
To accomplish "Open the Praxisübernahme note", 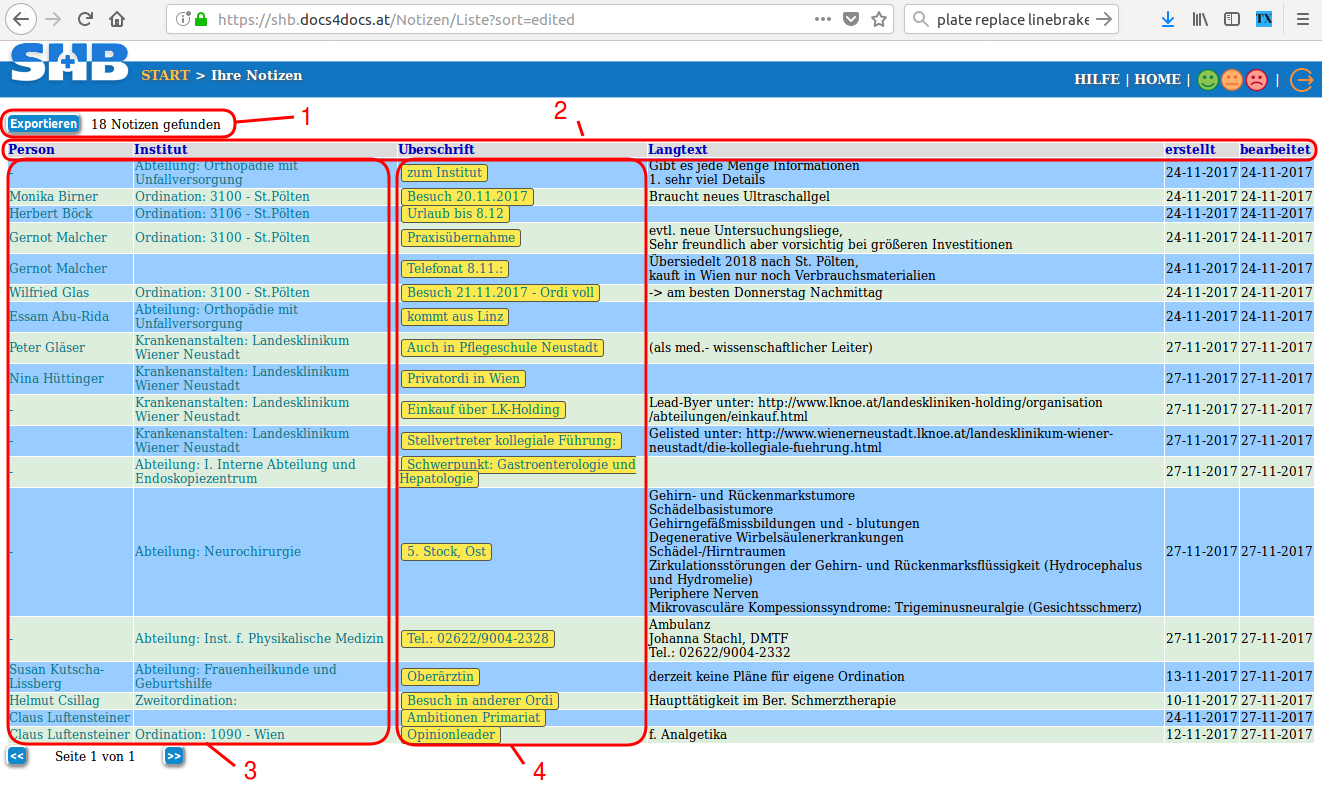I will [461, 238].
